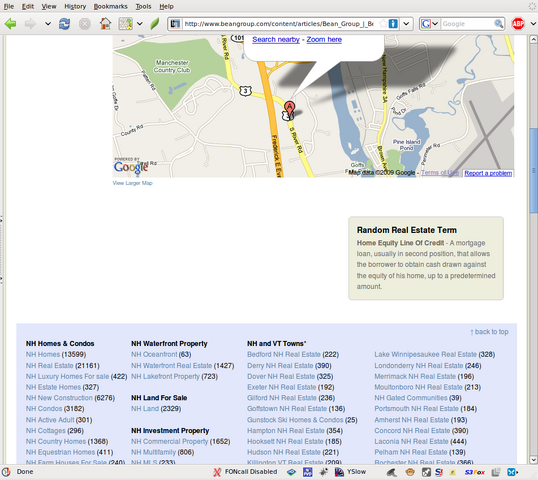The image size is (538, 480).
Task: Go to the Home page icon
Action: 105,24
